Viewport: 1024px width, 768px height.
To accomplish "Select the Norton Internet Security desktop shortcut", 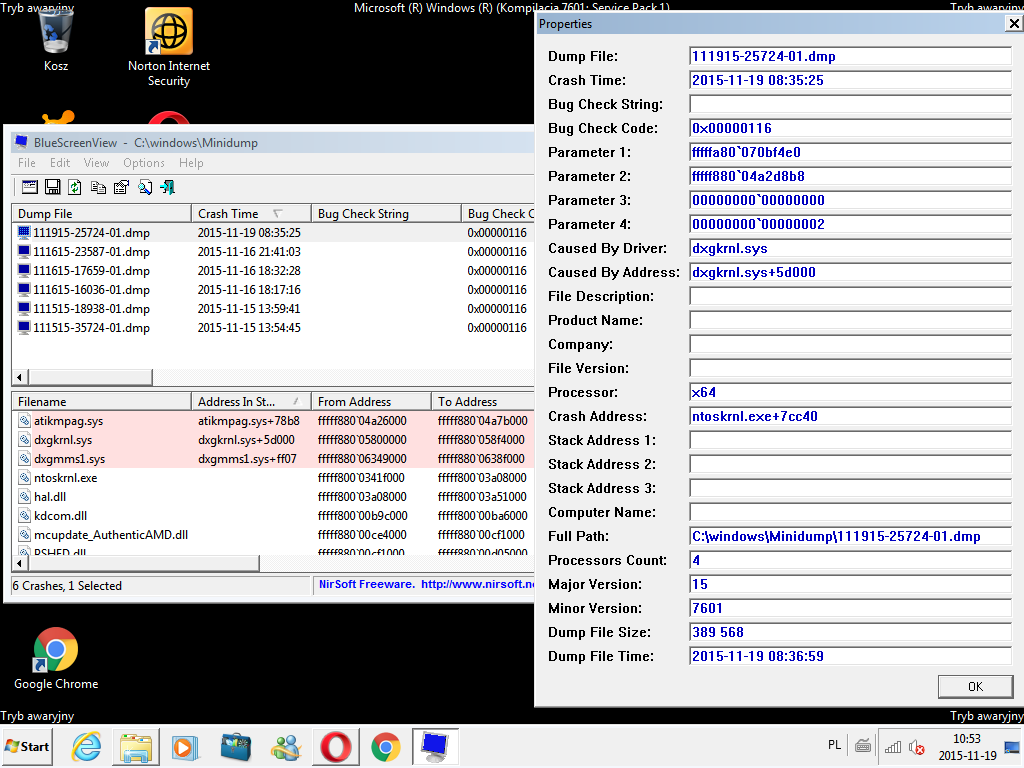I will tap(169, 48).
